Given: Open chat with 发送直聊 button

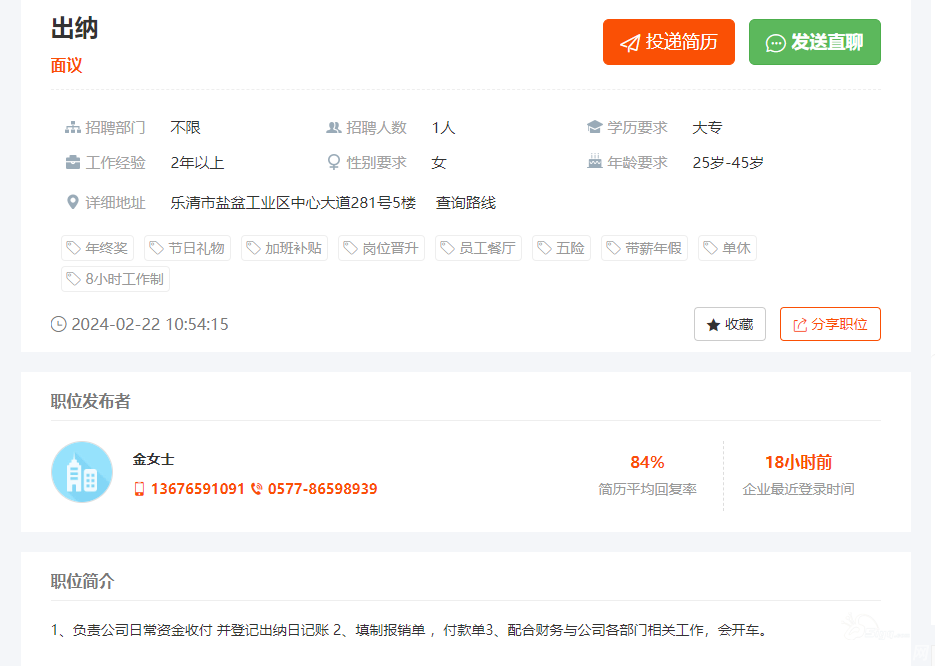Looking at the screenshot, I should click(x=815, y=42).
